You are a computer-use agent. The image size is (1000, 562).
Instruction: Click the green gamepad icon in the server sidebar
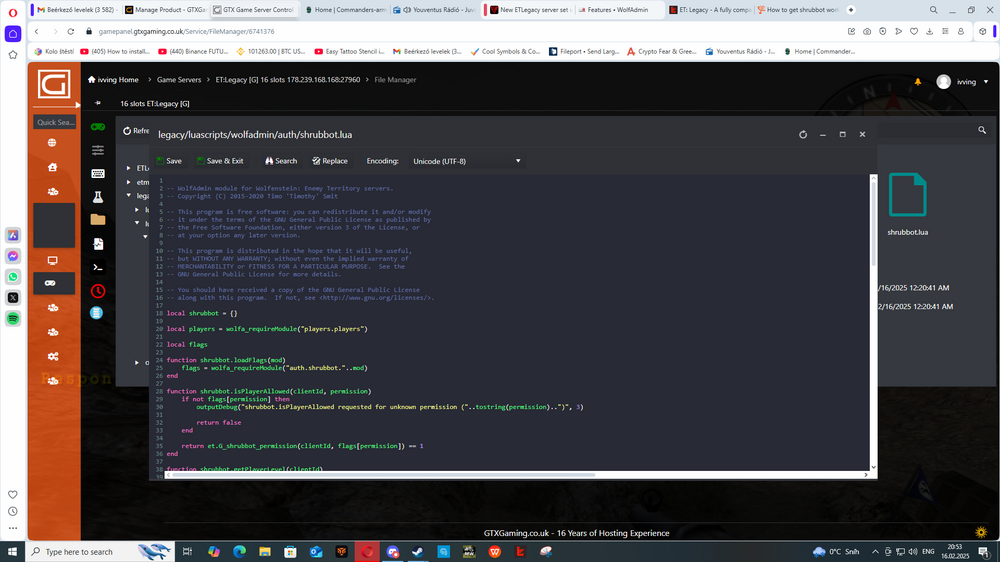[x=98, y=127]
